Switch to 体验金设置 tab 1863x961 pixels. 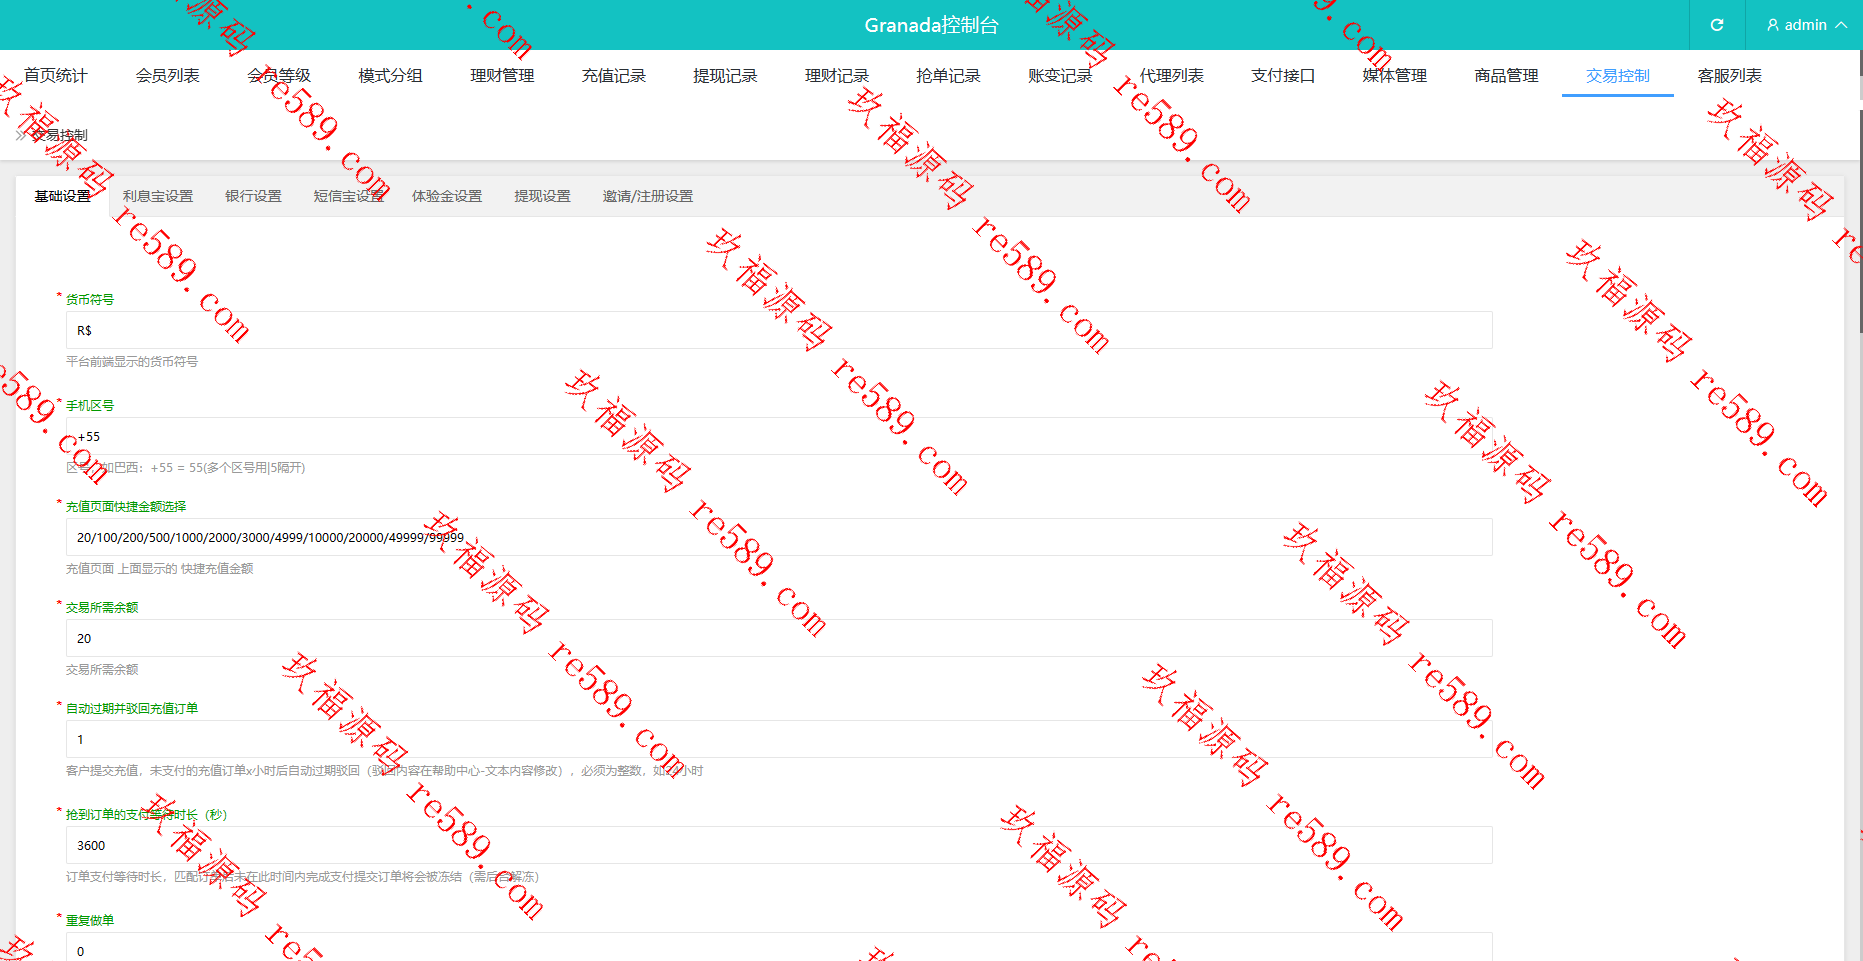(x=447, y=196)
